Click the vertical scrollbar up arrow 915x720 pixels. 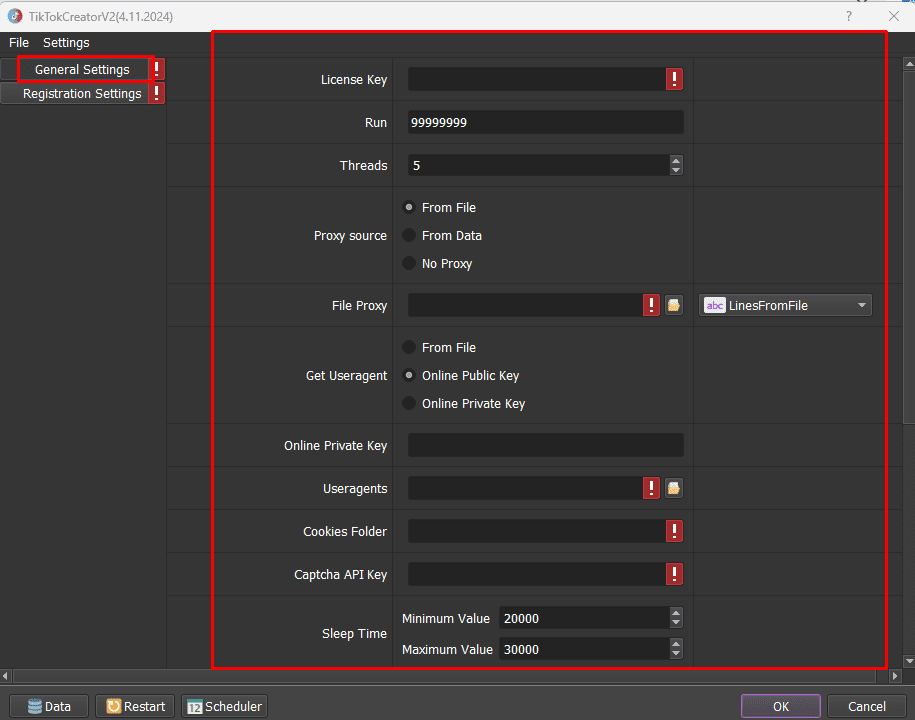(x=909, y=63)
